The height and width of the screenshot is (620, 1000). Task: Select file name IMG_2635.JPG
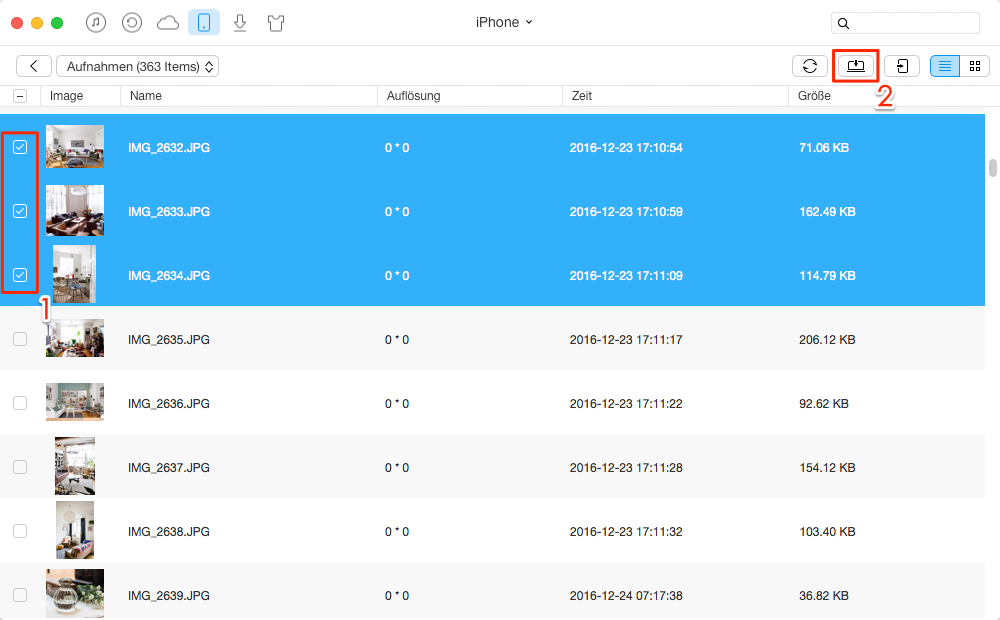point(168,339)
